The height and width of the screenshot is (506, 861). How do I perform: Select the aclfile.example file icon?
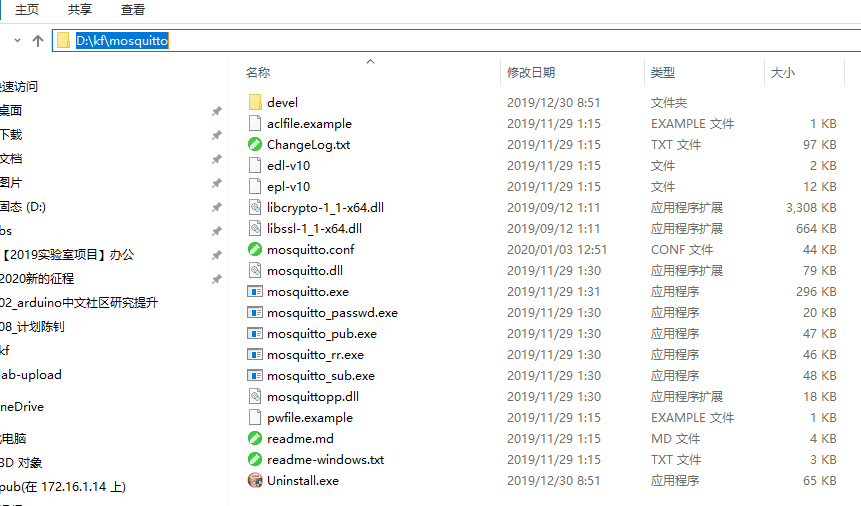(255, 124)
